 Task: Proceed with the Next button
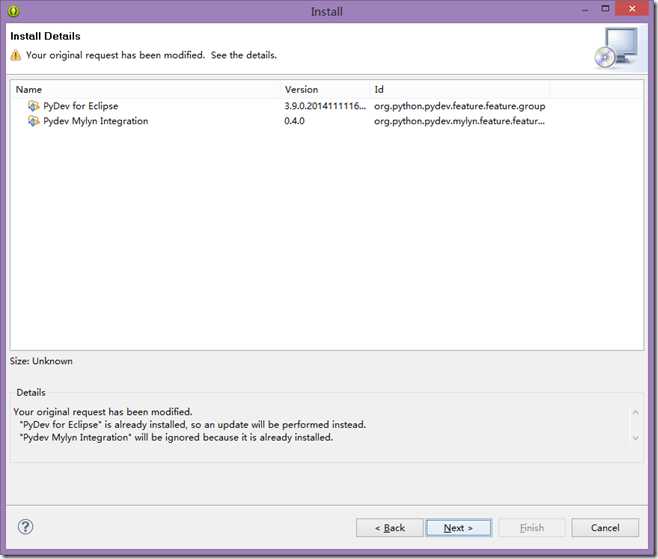coord(458,528)
